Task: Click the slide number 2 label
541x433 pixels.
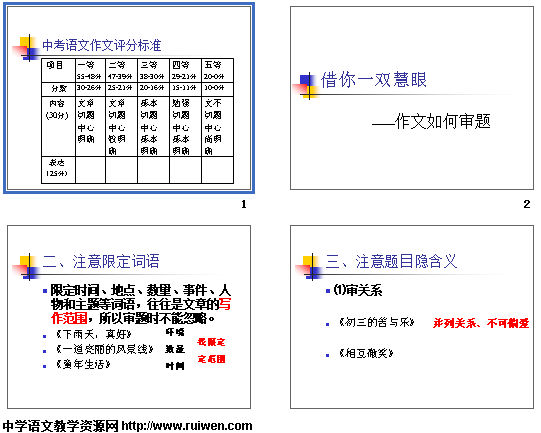Action: (x=527, y=204)
